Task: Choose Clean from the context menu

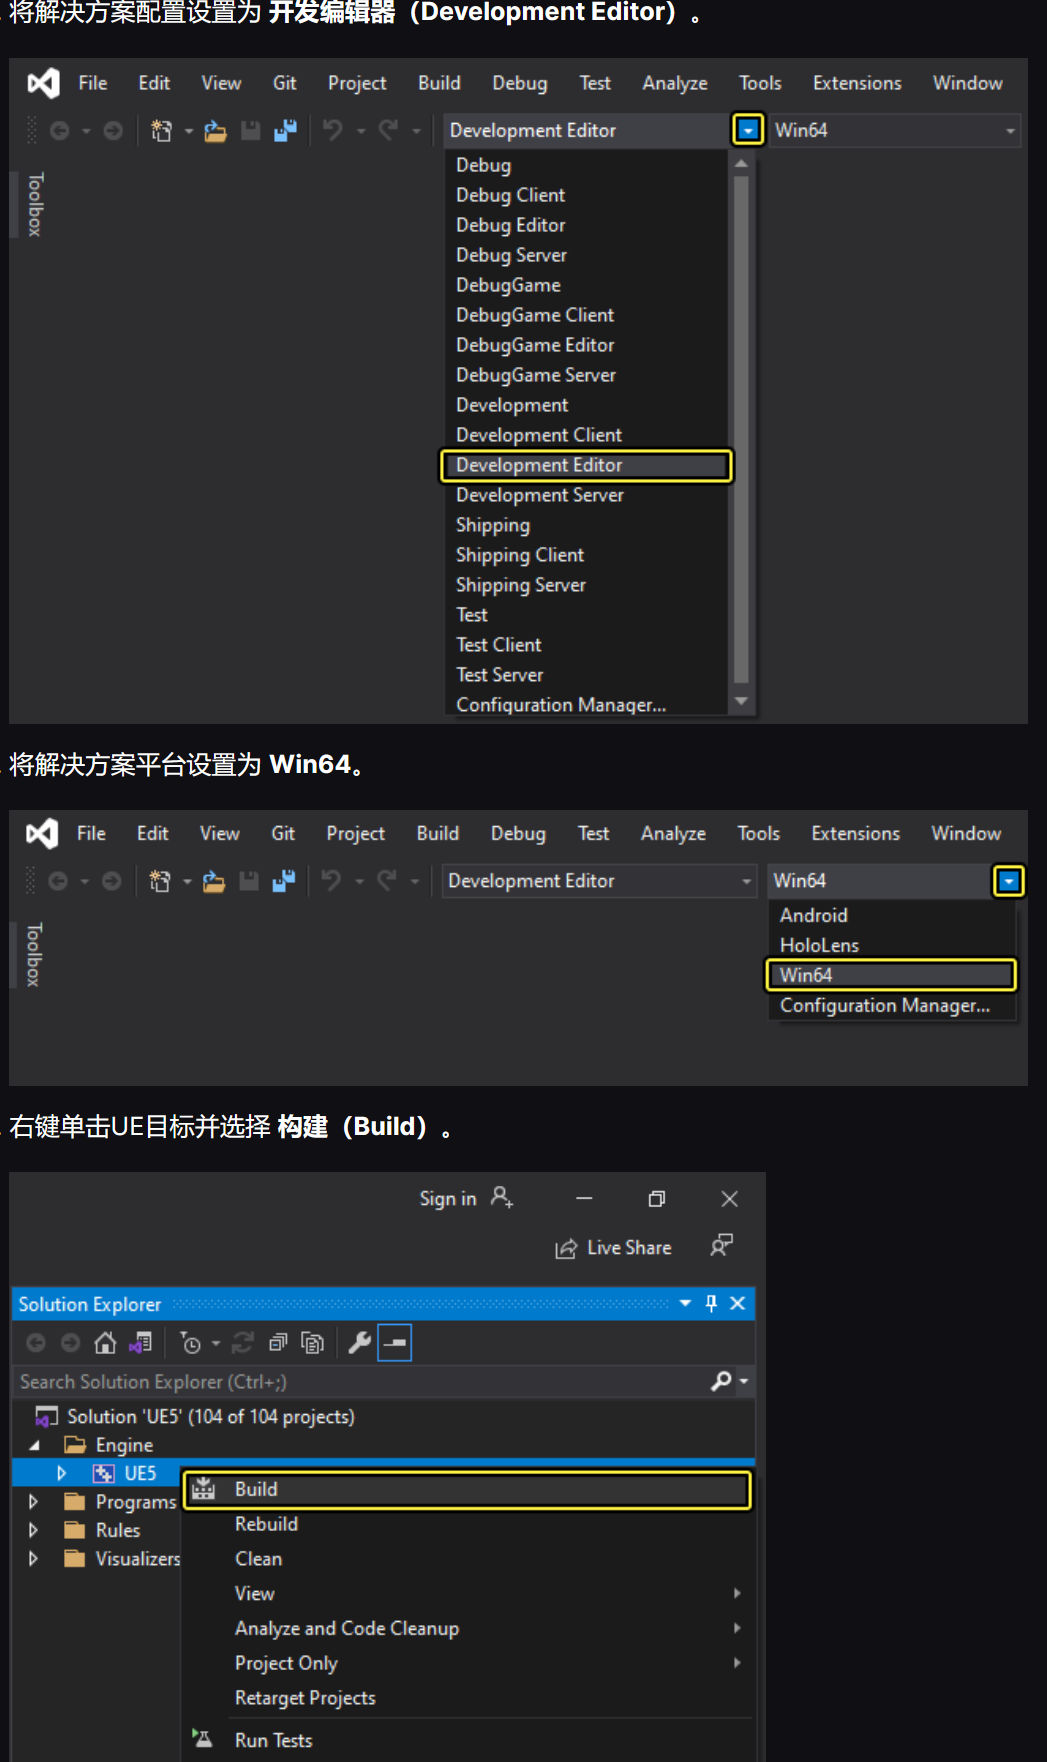Action: coord(467,1559)
